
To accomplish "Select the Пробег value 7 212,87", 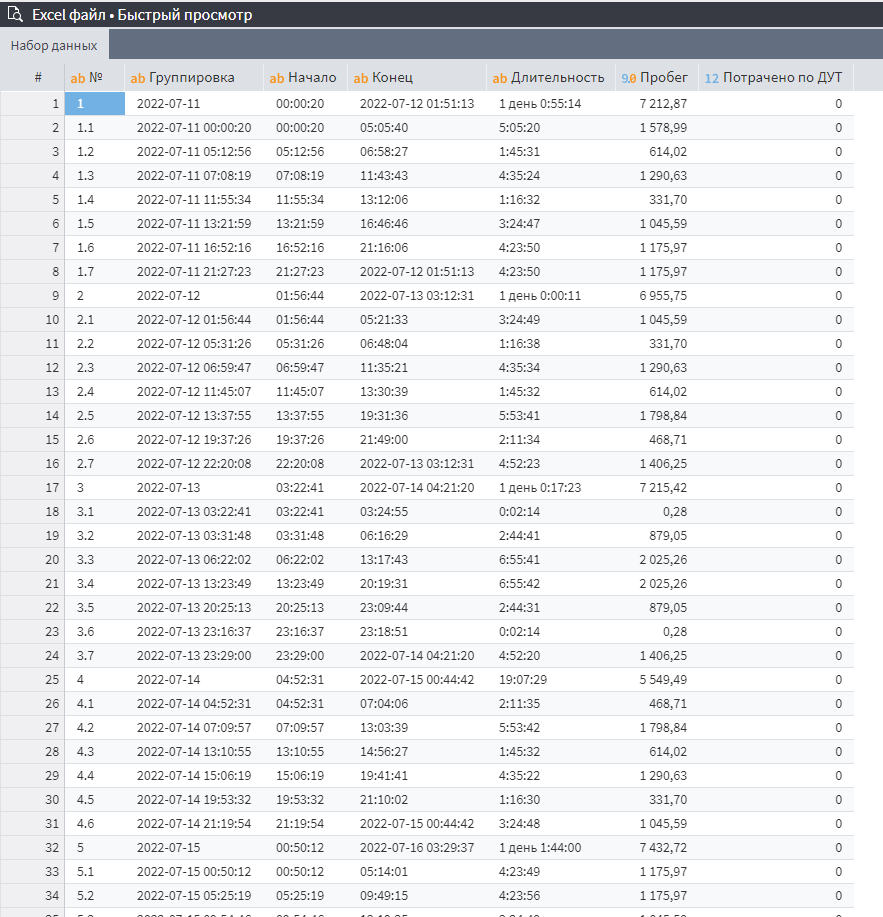I will point(663,104).
